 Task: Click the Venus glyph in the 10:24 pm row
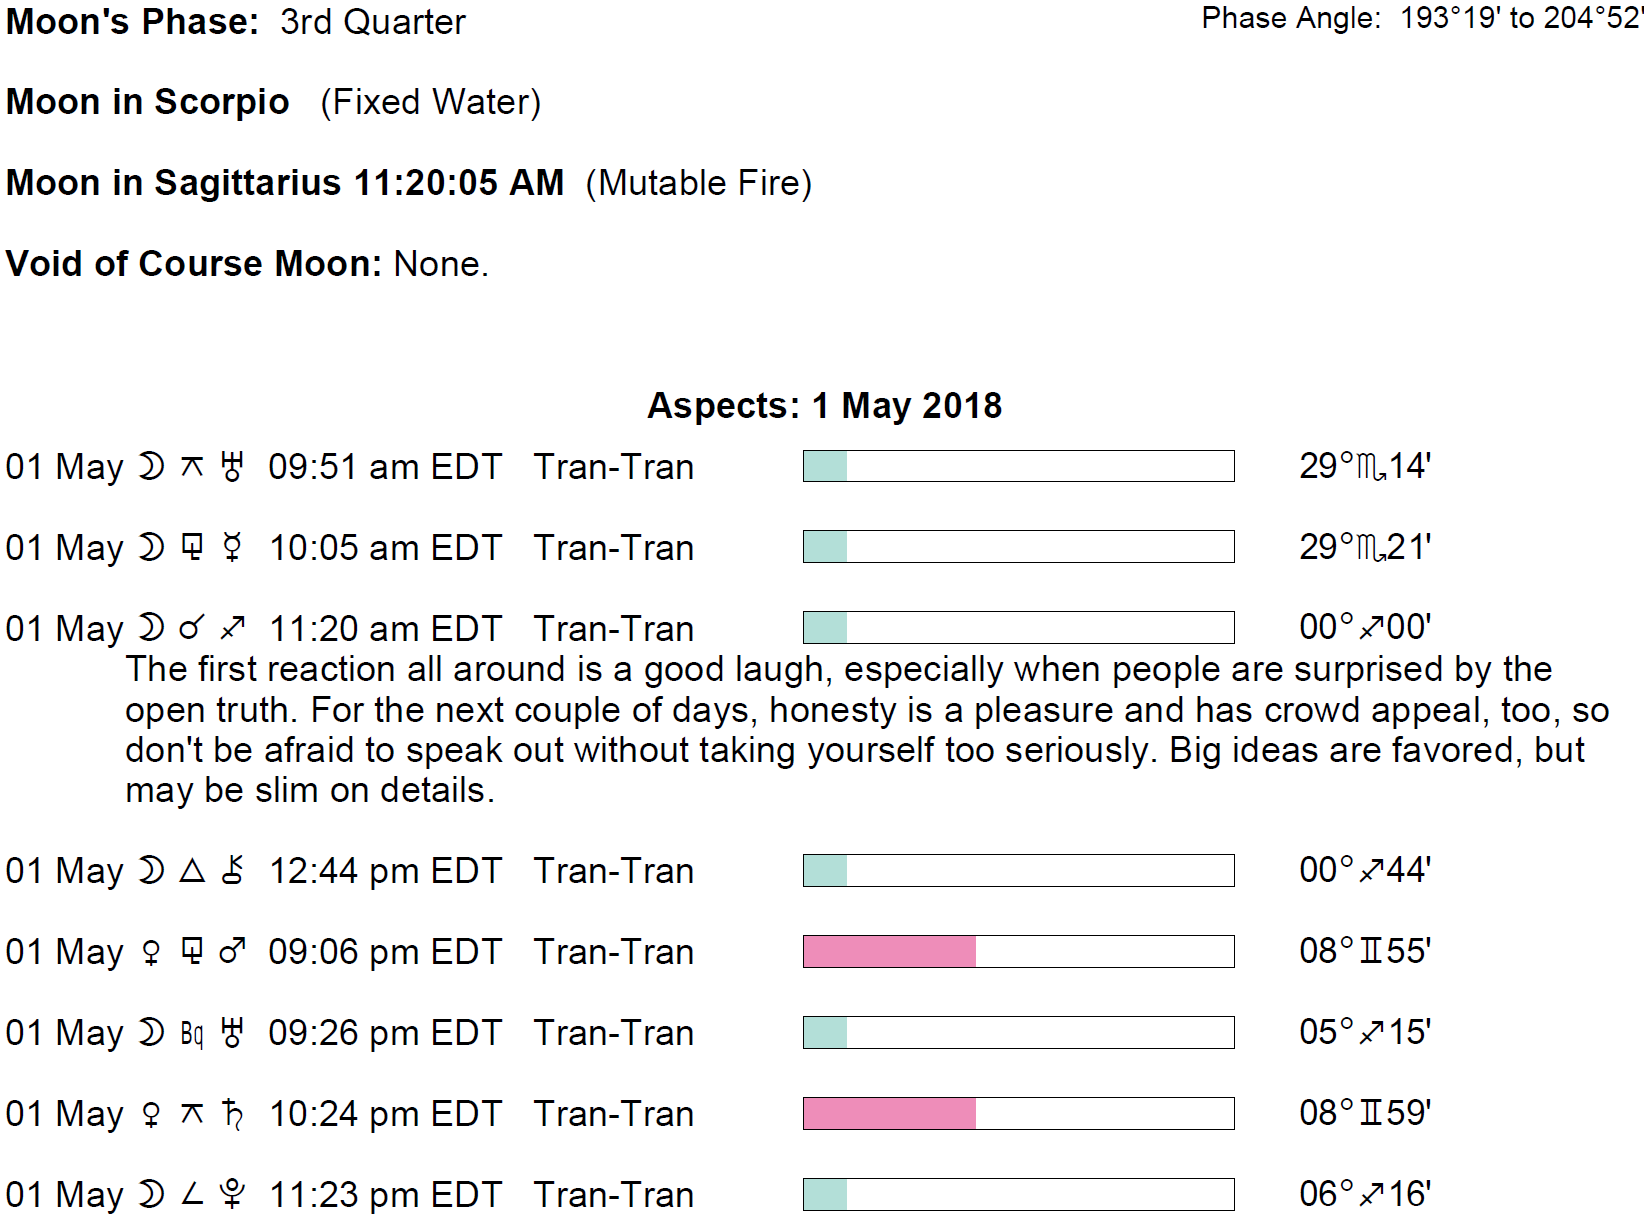coord(151,1114)
